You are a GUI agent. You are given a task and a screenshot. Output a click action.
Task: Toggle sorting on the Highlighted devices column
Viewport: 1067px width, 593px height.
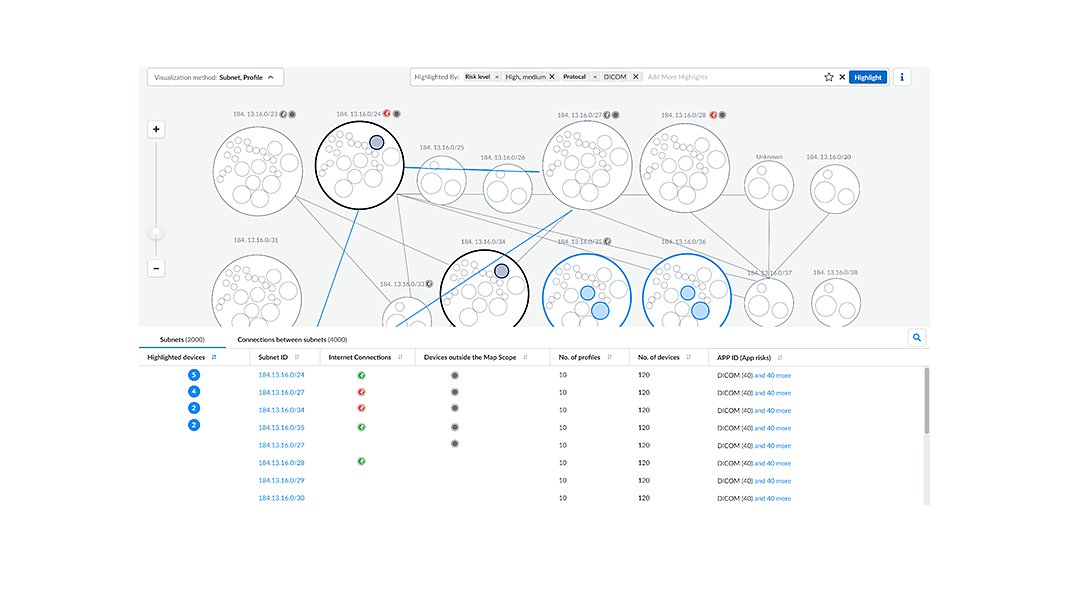pos(214,357)
